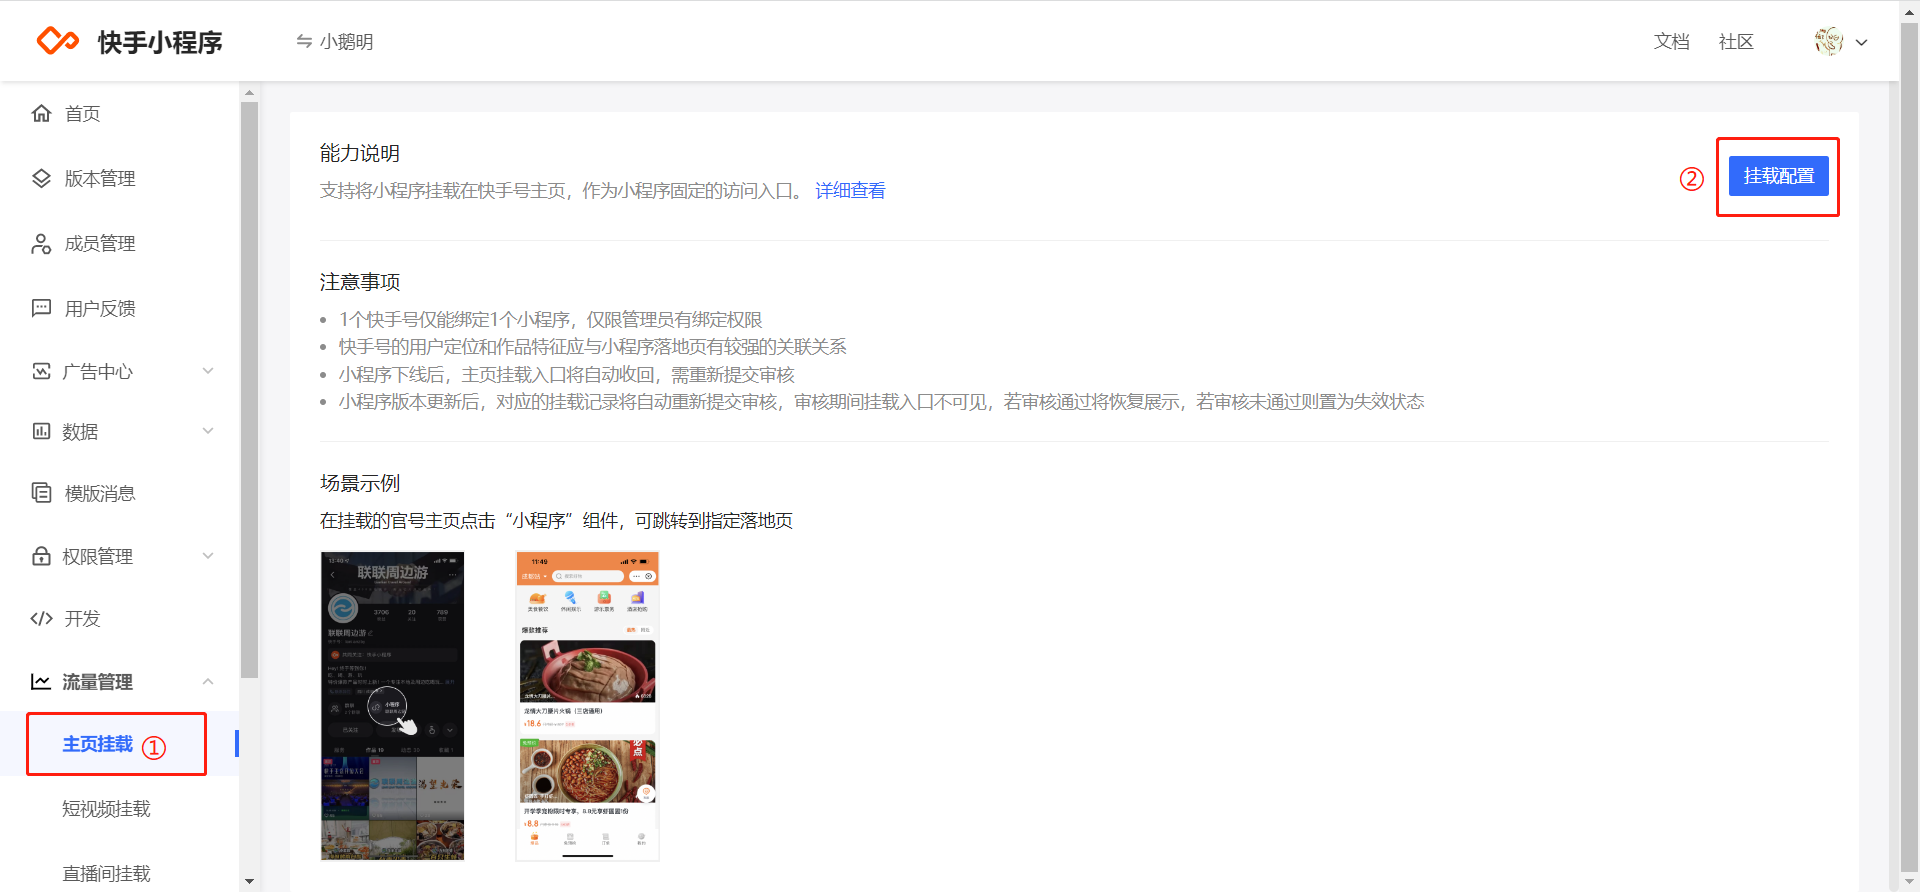Click the note starting 快手号的用户定位
Screen dimensions: 1920x892
(x=592, y=347)
